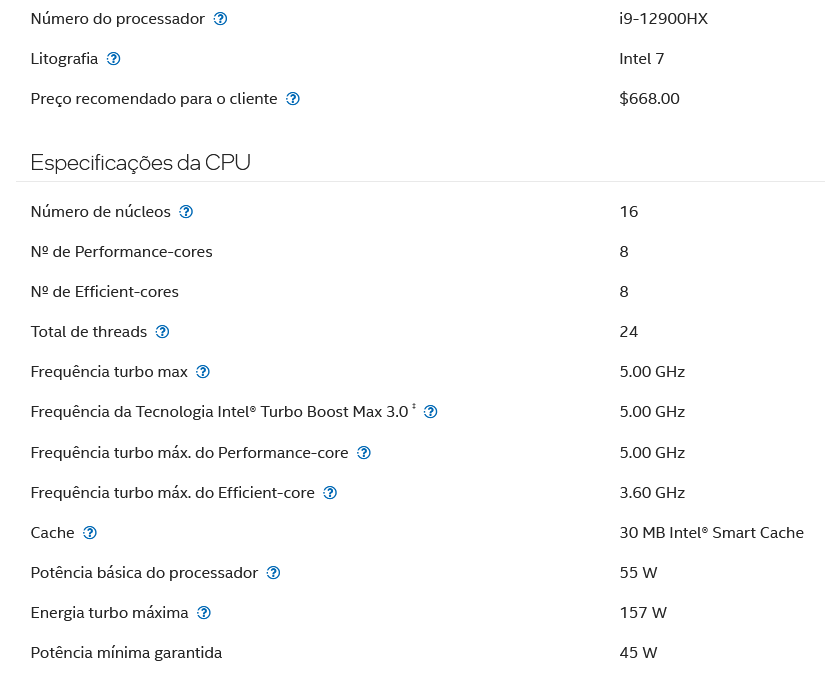Click the Especificações da CPU section heading
825x686 pixels.
140,162
